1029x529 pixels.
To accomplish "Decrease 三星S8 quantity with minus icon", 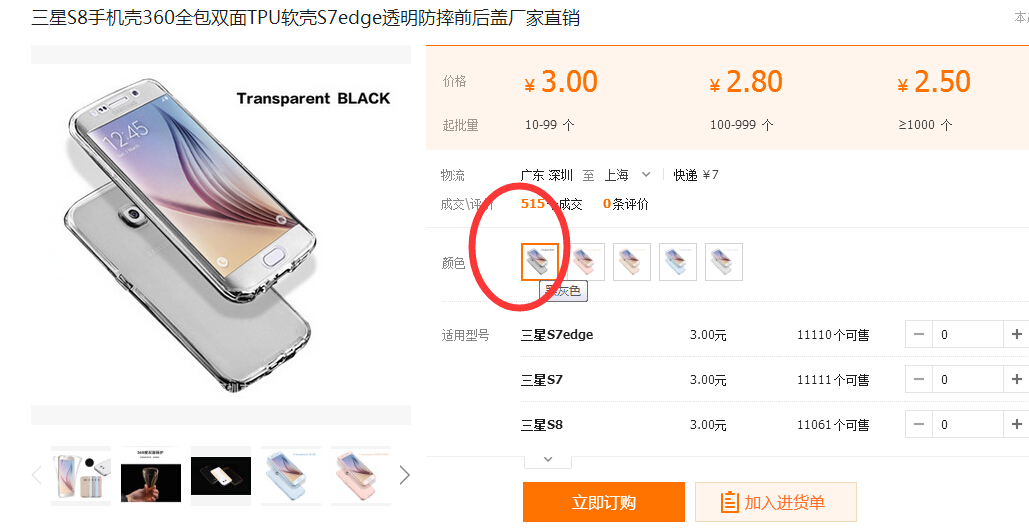I will coord(919,424).
